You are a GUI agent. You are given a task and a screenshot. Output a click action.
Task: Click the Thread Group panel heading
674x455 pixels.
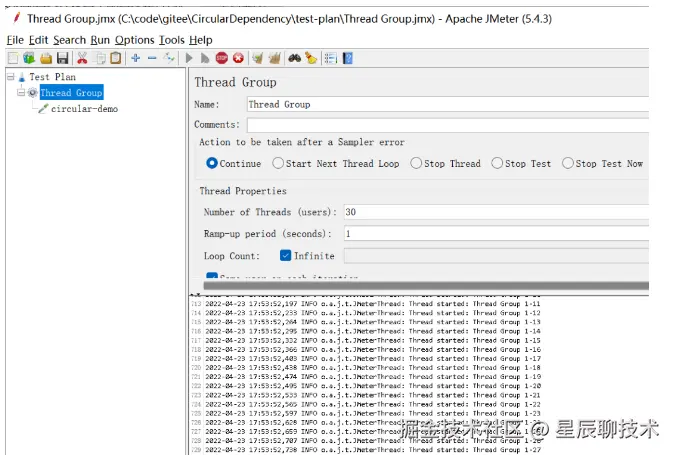point(235,82)
